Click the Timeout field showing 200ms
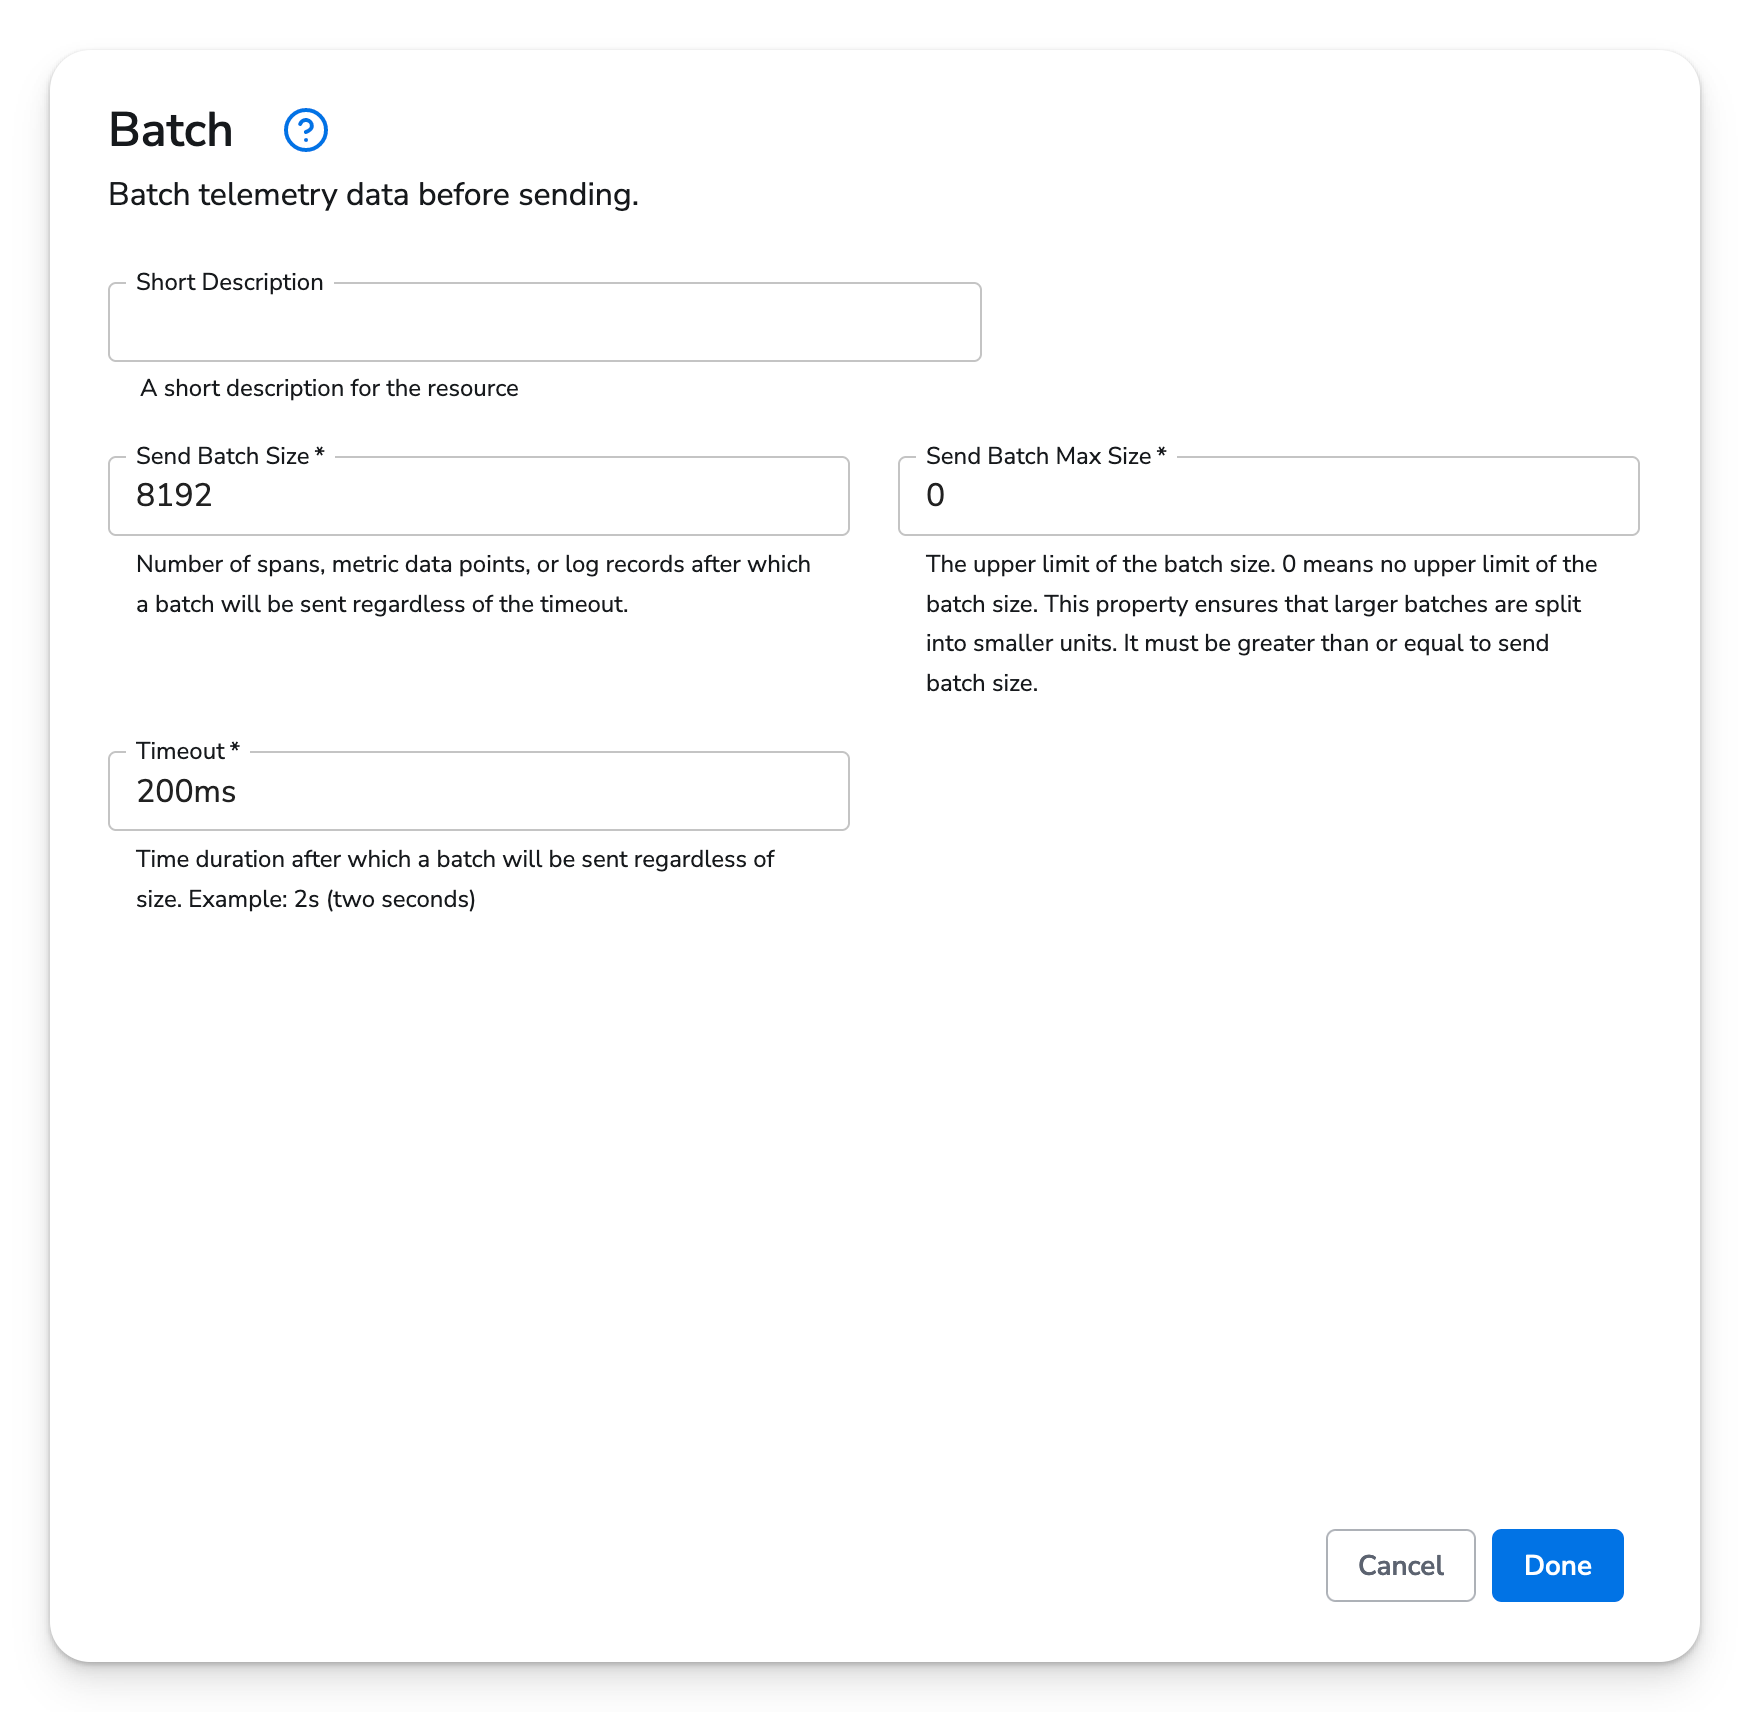This screenshot has height=1712, width=1750. coord(477,791)
